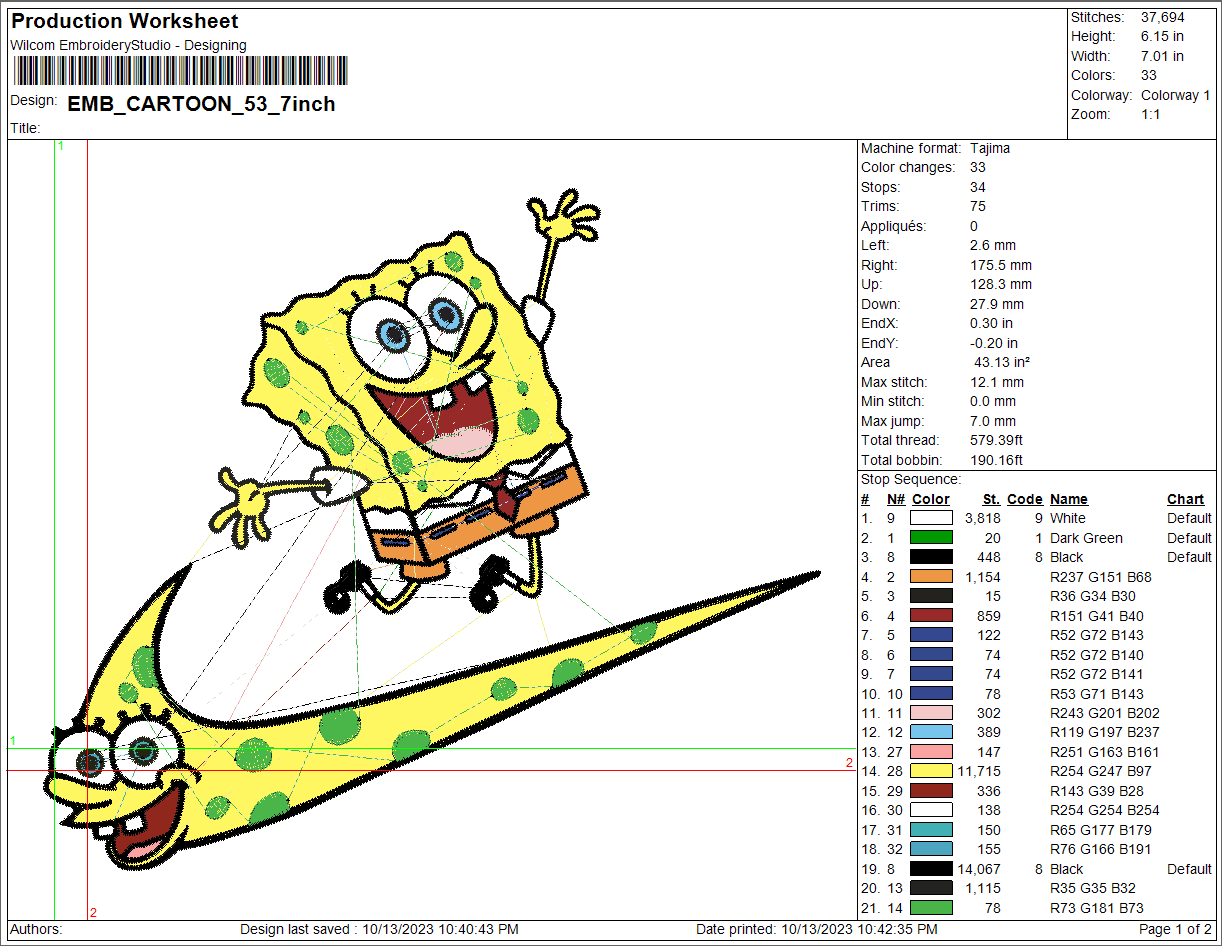This screenshot has height=946, width=1222.
Task: Click the Tajima machine format value
Action: tap(990, 148)
